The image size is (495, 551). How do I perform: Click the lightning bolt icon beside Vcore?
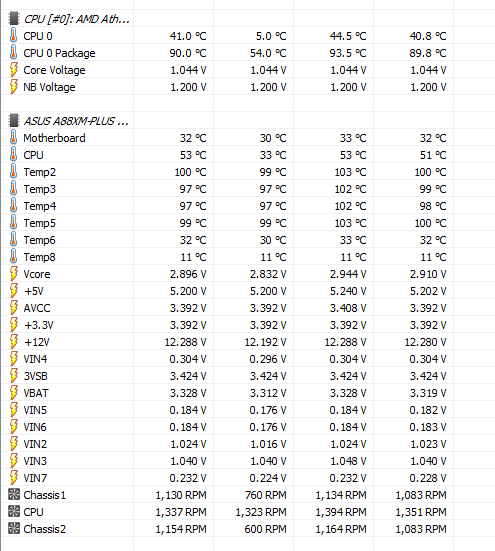click(13, 274)
